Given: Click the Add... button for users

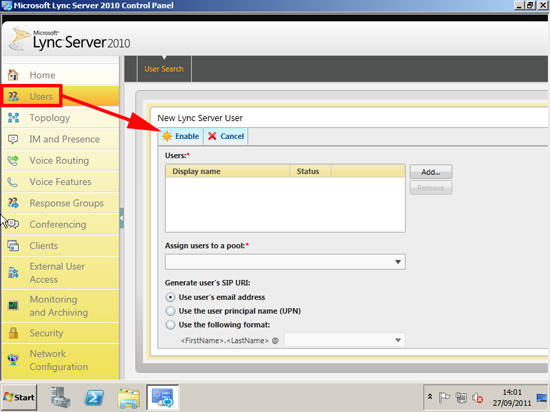Looking at the screenshot, I should coord(431,172).
